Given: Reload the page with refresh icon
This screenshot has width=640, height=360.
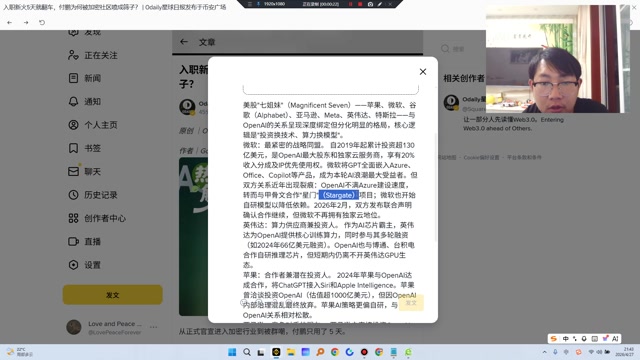Looking at the screenshot, I should click(x=42, y=22).
